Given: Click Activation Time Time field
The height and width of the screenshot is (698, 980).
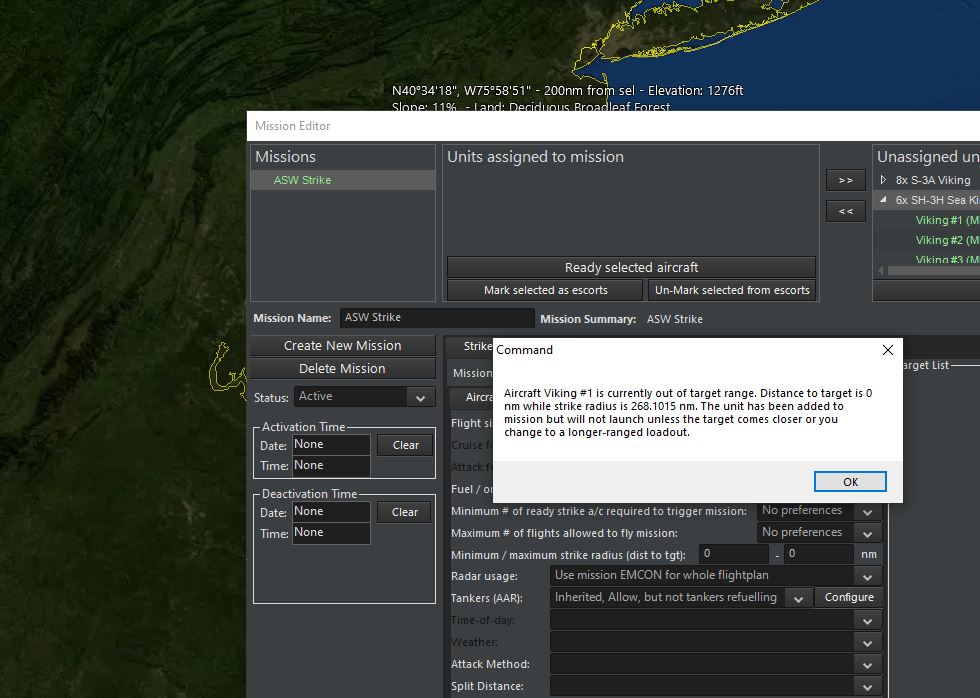Looking at the screenshot, I should coord(331,466).
